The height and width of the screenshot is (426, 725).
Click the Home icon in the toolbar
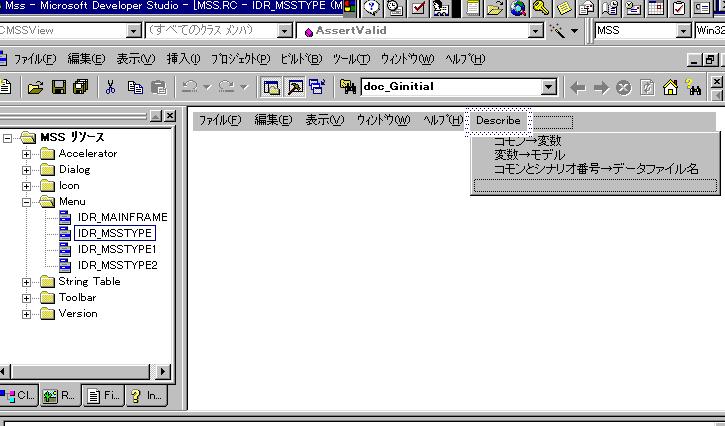670,87
